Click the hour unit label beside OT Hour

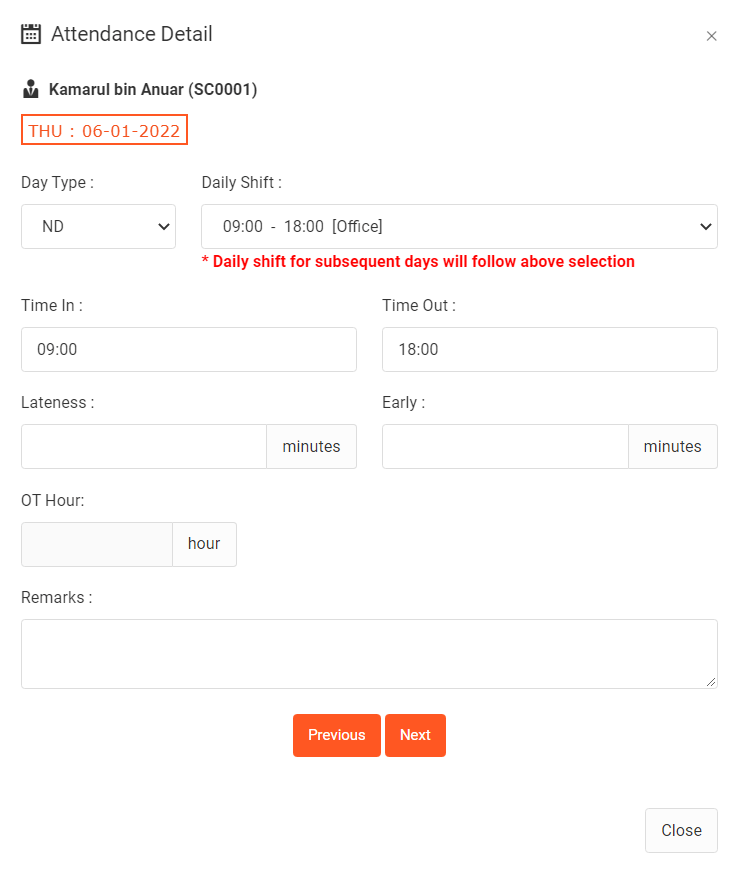pos(205,544)
